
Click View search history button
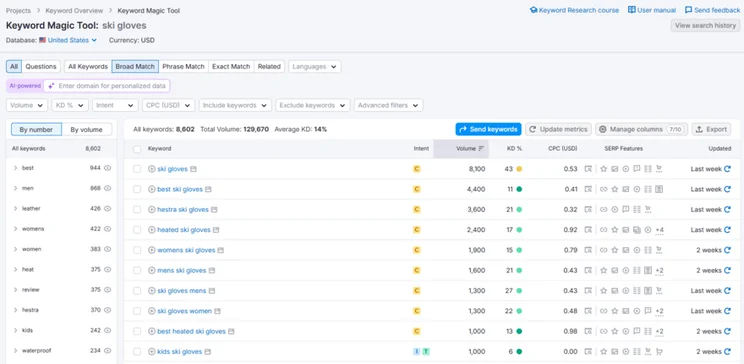[x=705, y=26]
